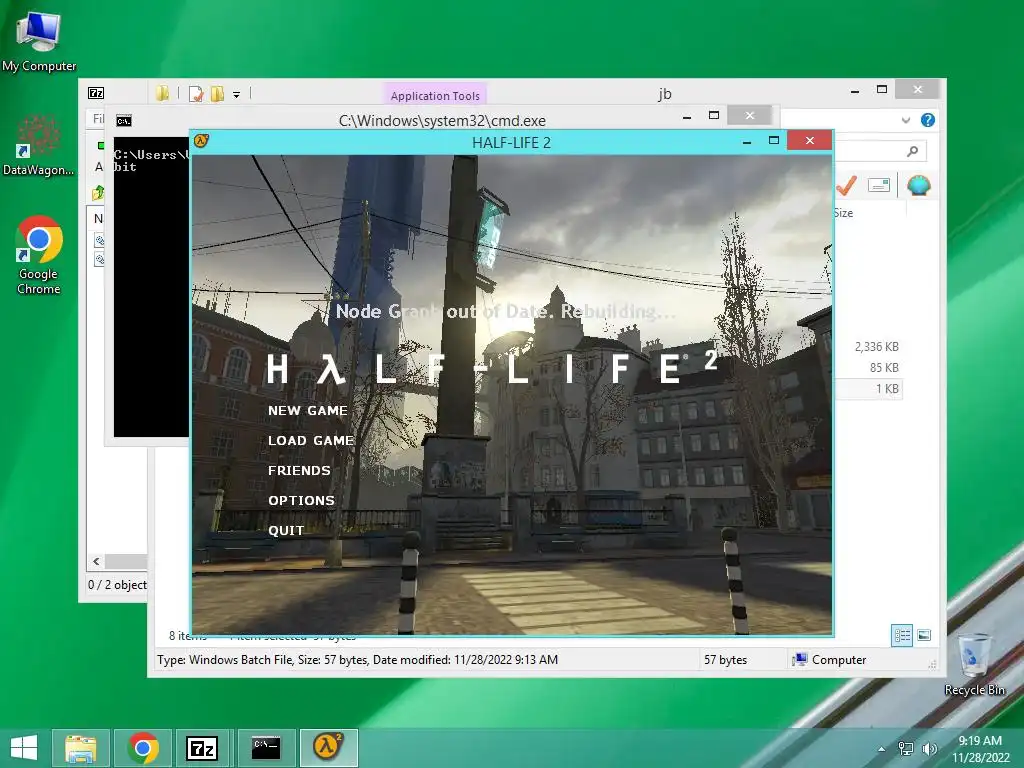
Task: Open LOAD GAME in Half-Life 2 menu
Action: pyautogui.click(x=311, y=441)
